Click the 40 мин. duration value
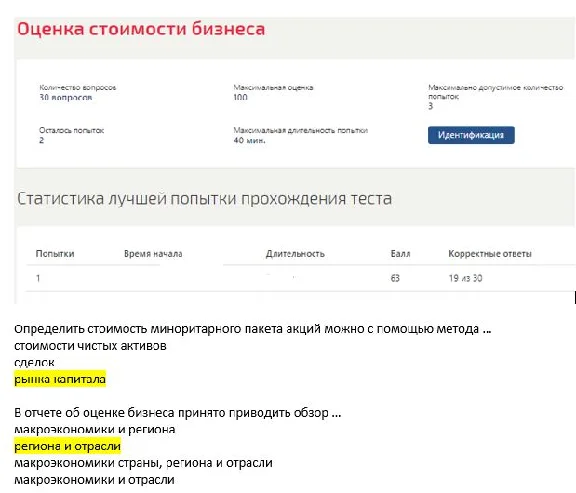Screen dimensions: 576x493 (x=249, y=140)
